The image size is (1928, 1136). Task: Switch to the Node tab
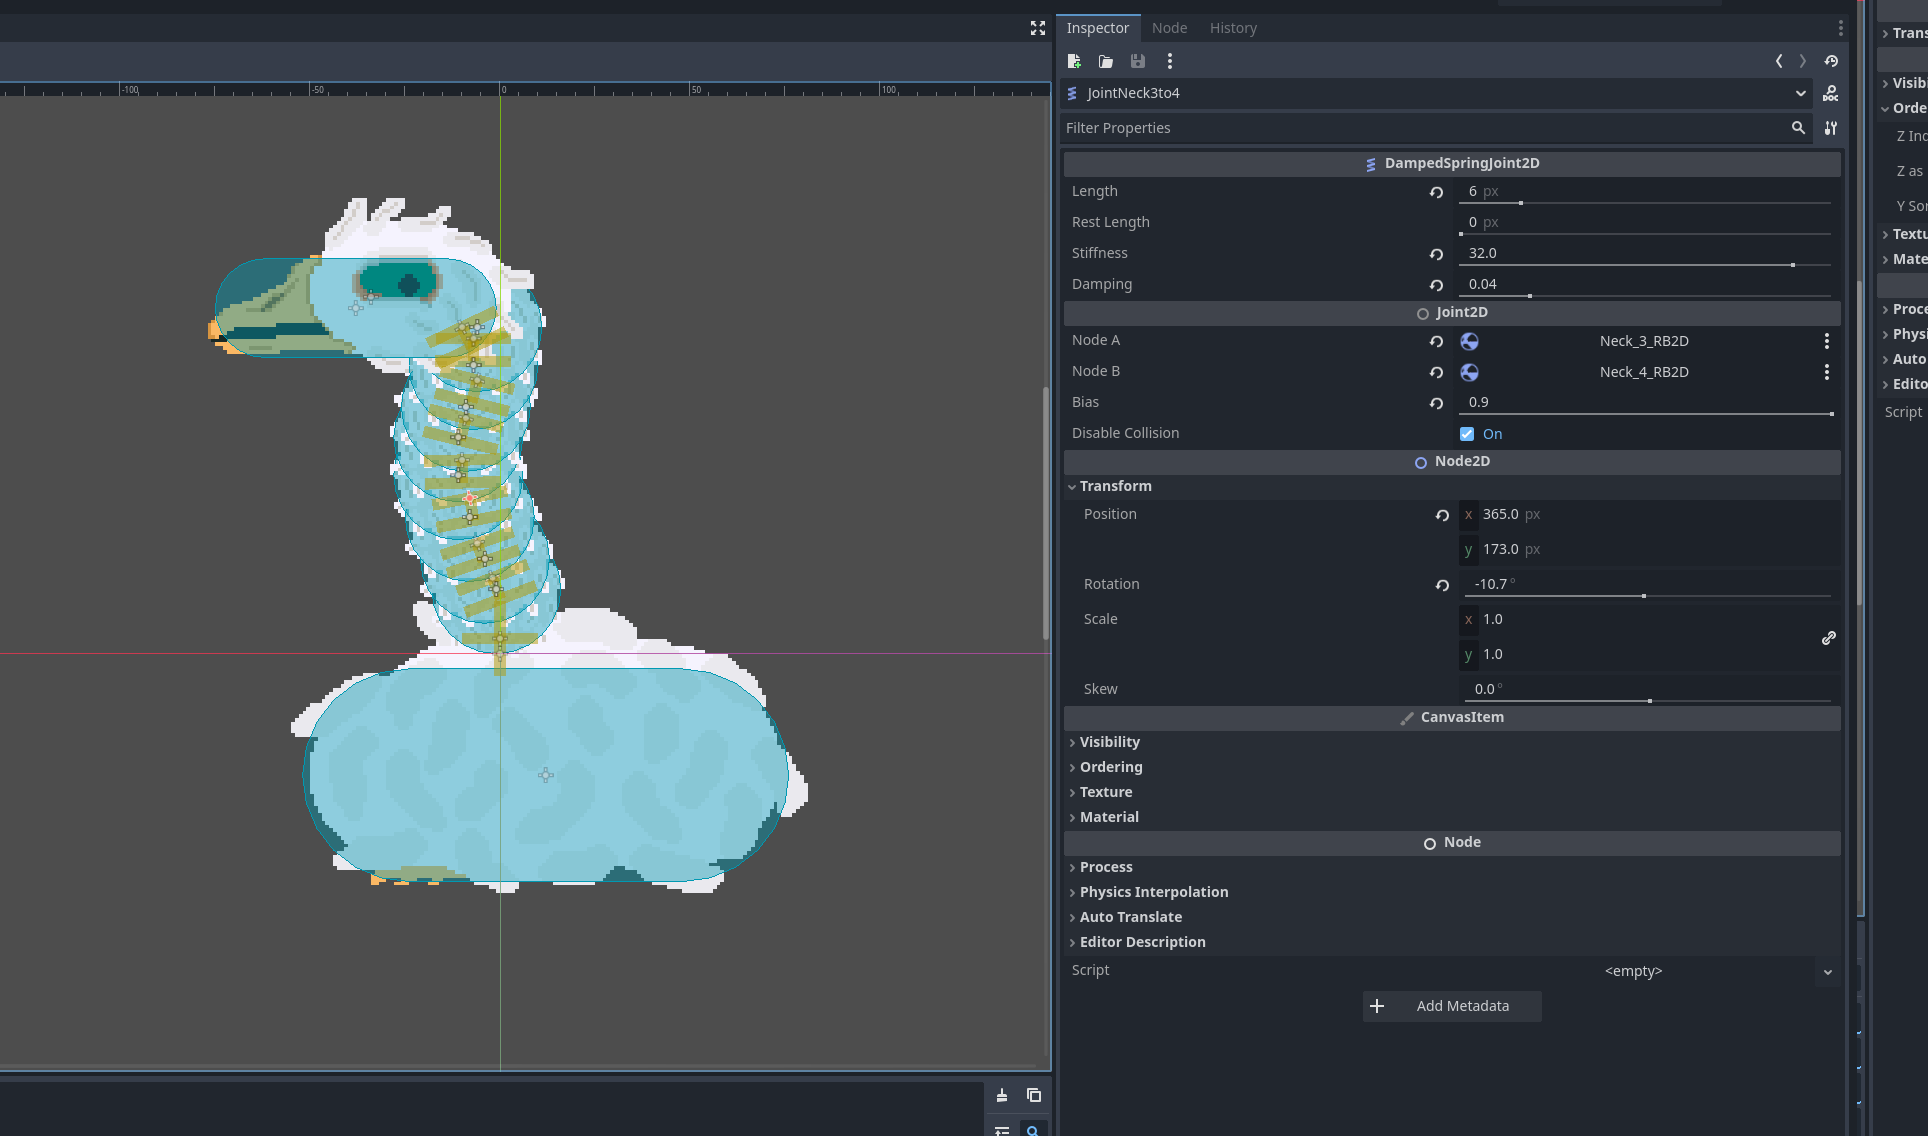1169,28
